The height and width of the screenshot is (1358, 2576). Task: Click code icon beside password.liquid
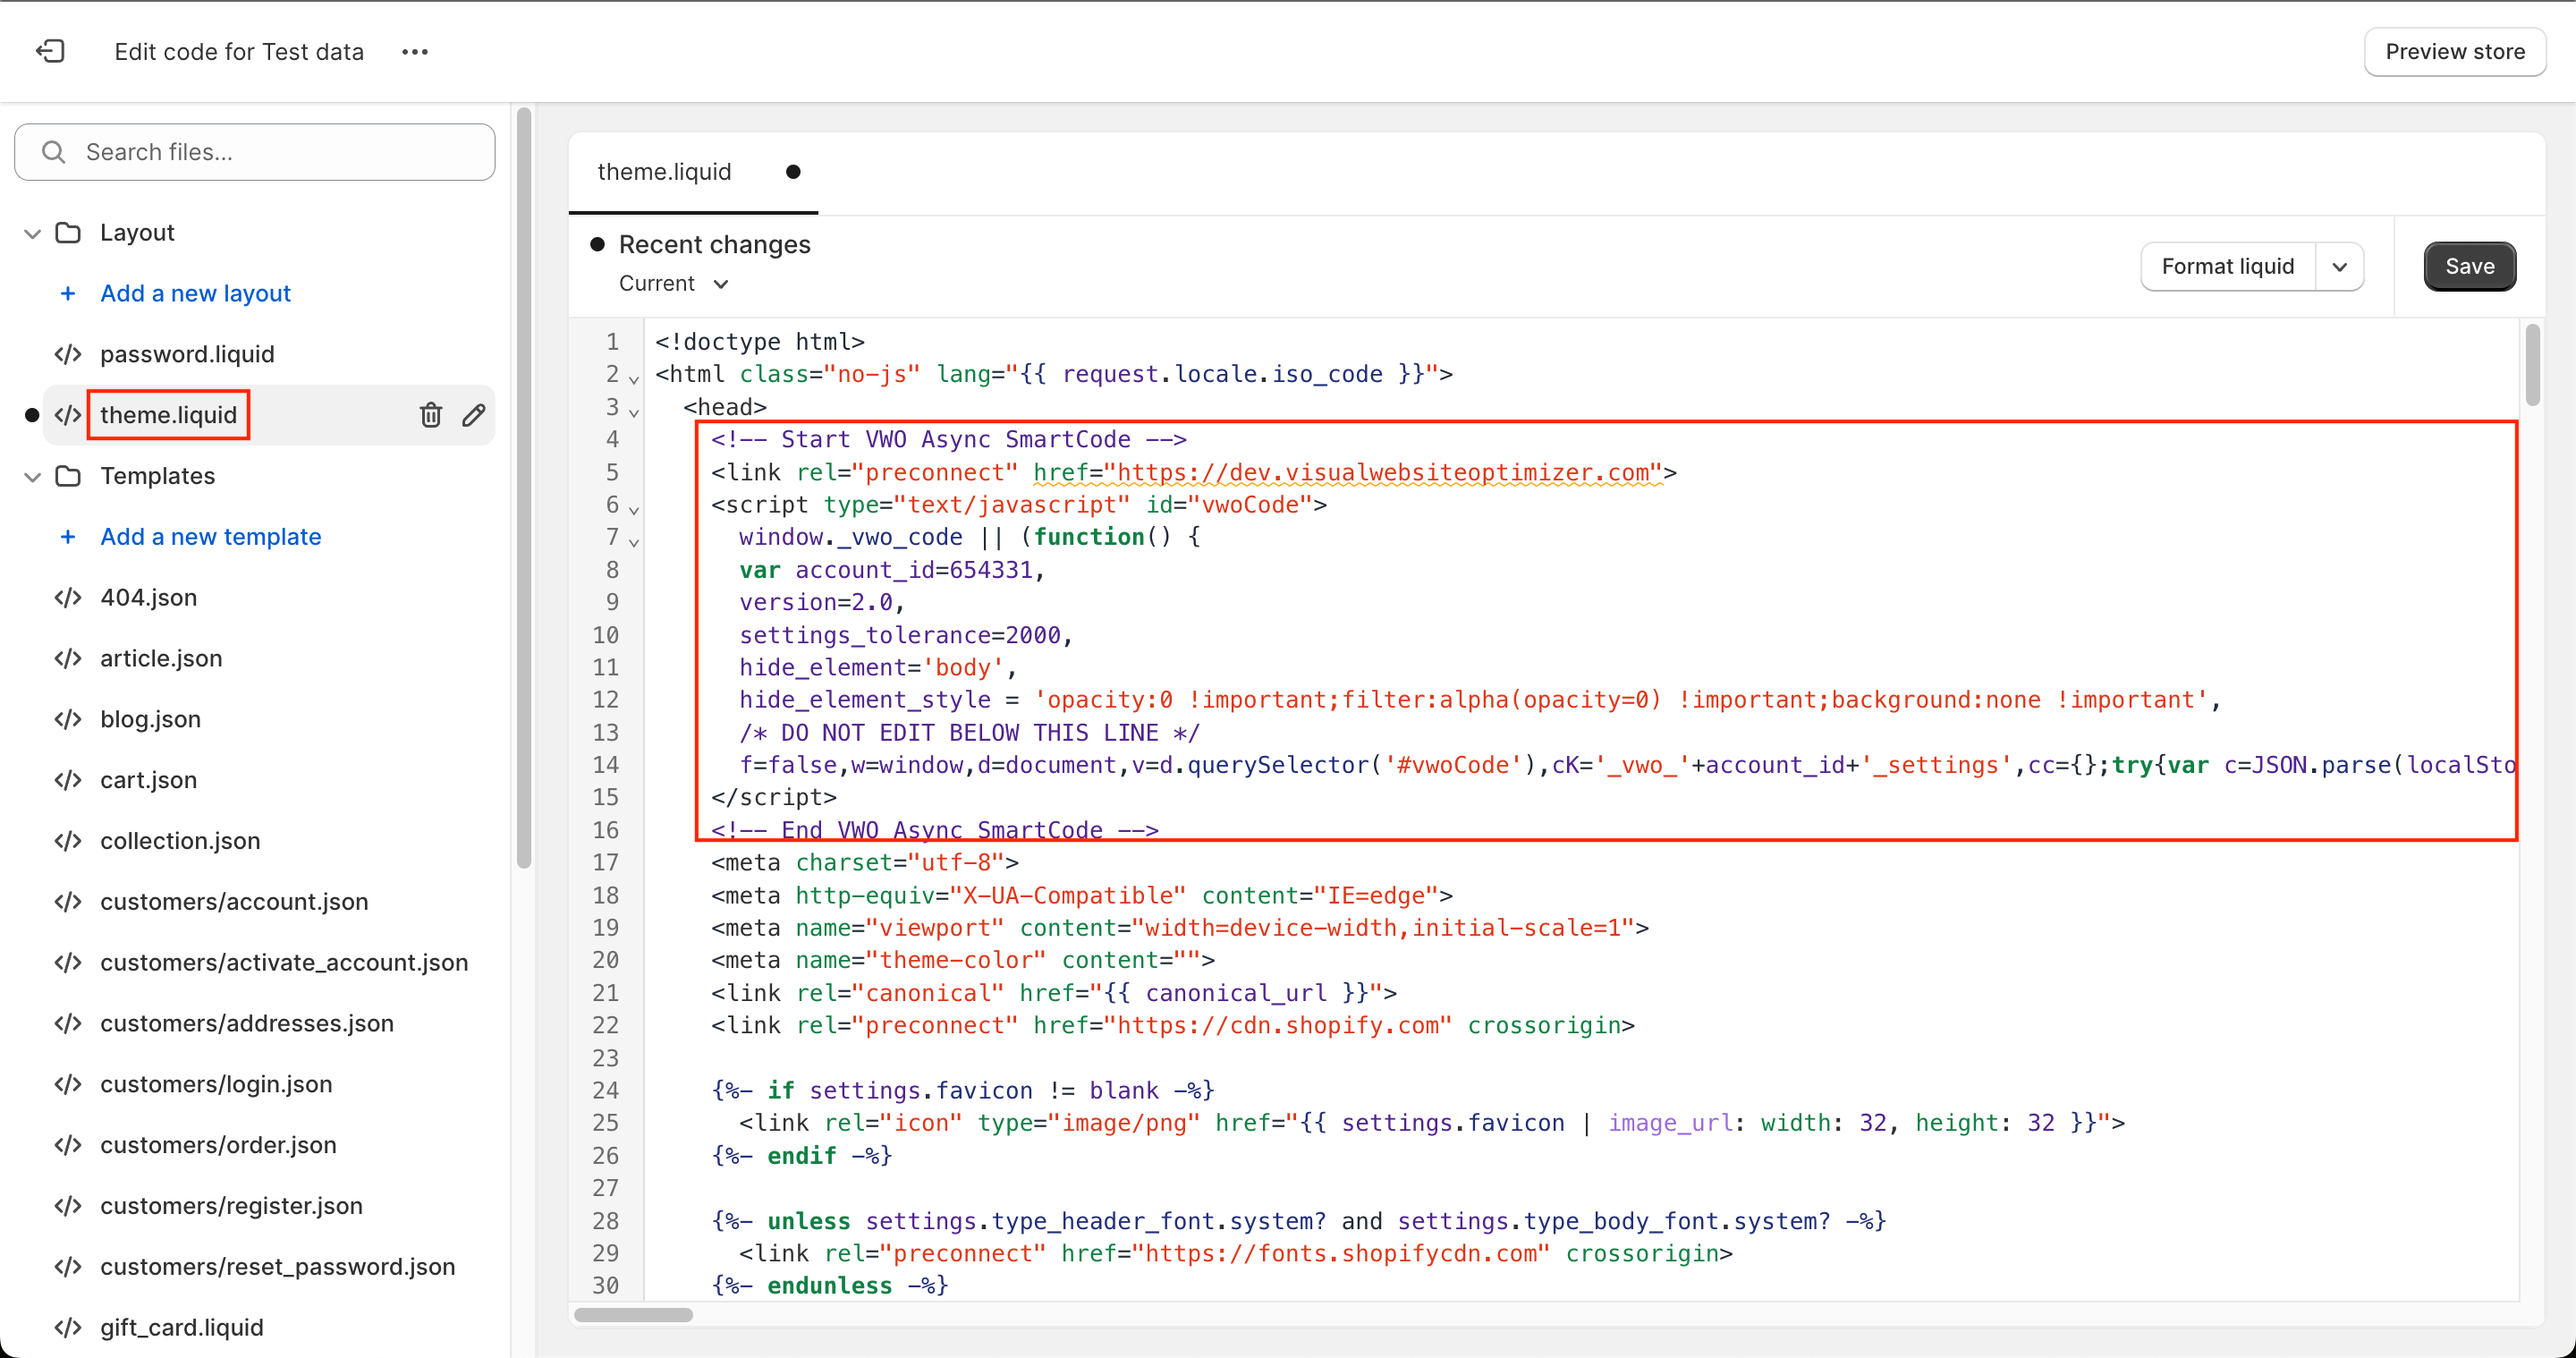pos(68,354)
